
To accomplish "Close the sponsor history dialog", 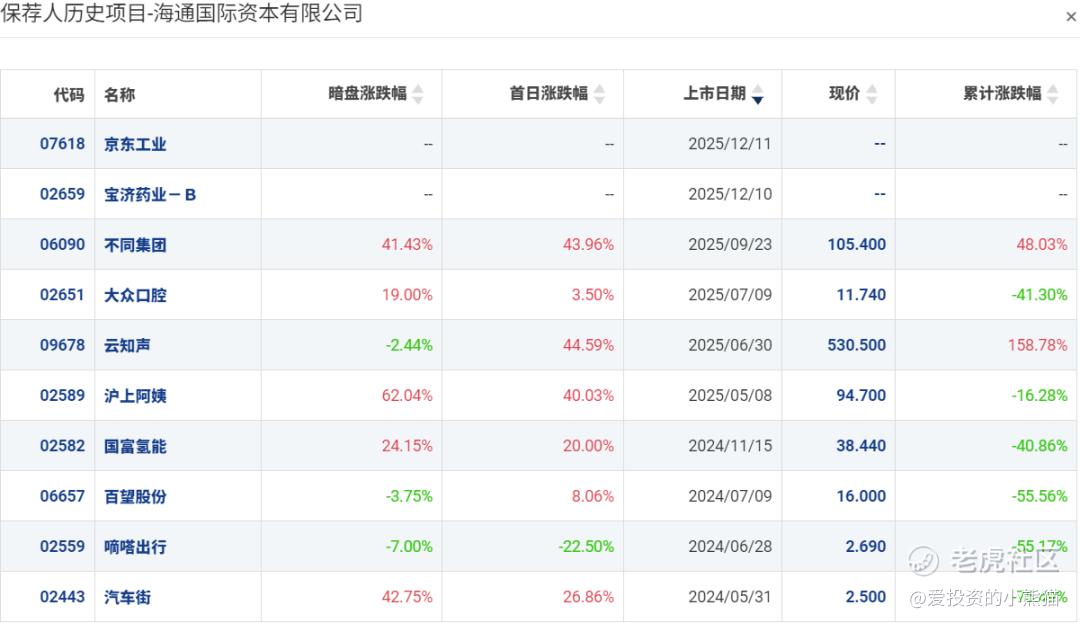I will 1071,17.
